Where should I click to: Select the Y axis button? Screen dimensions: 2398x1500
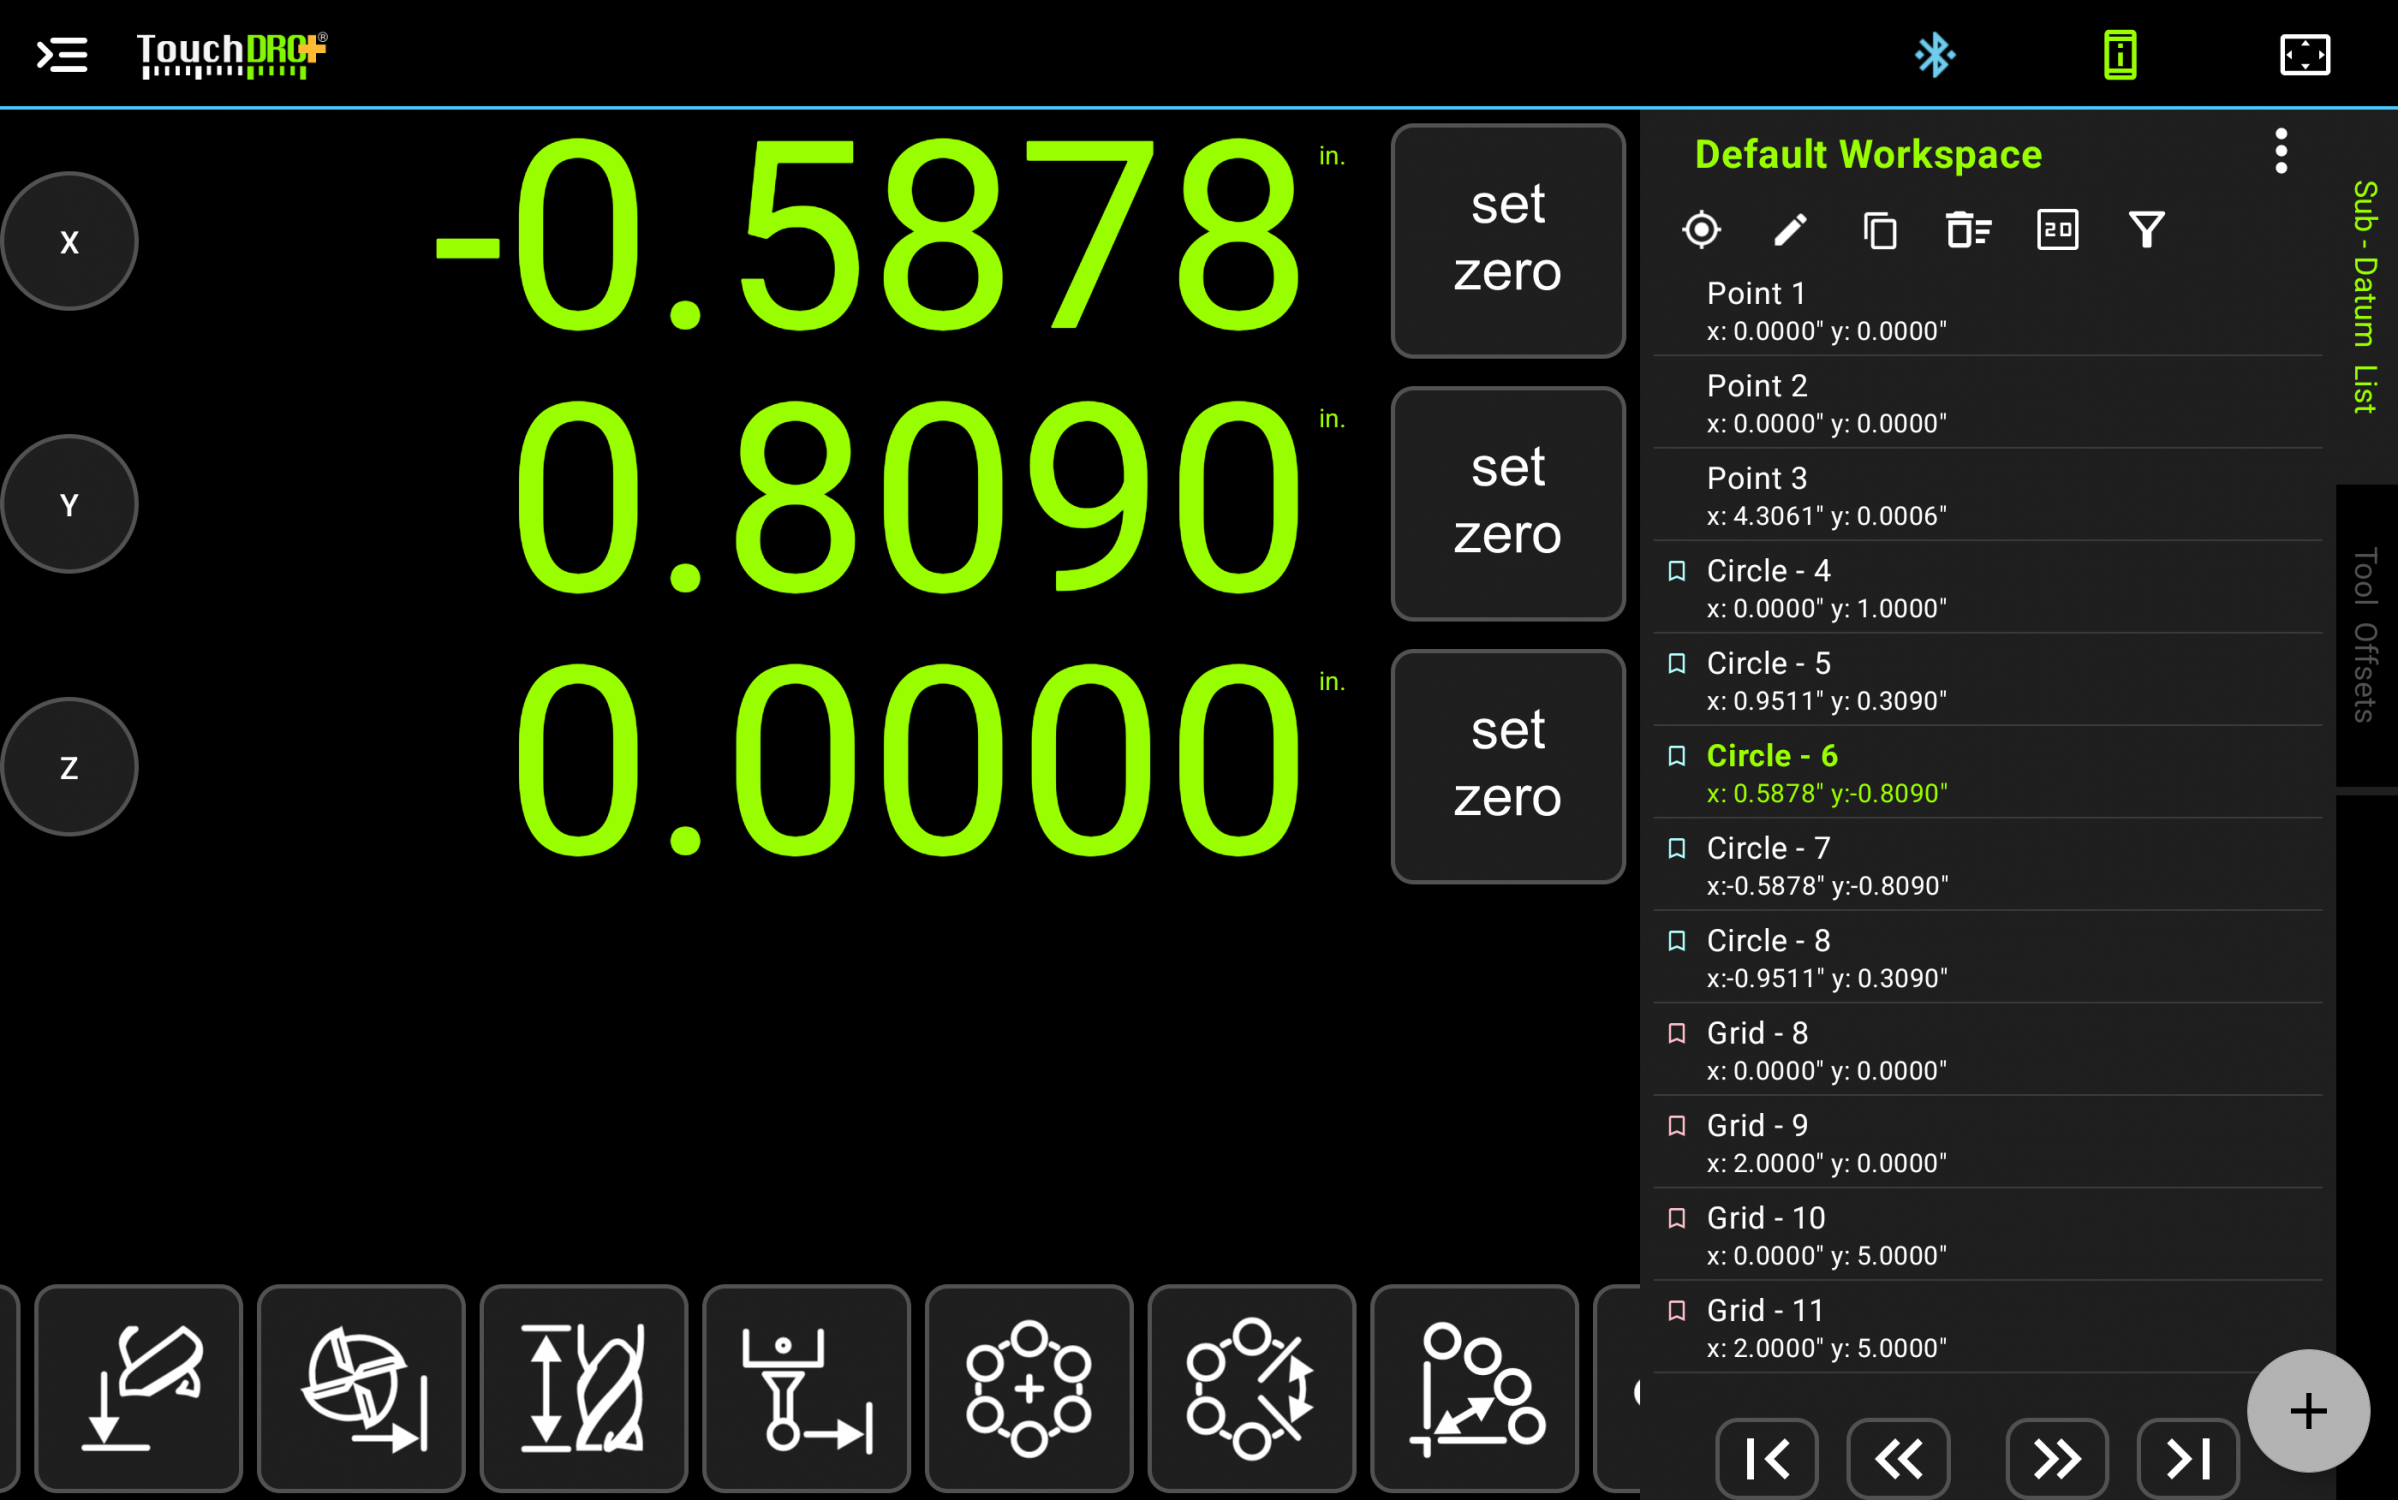pos(69,504)
